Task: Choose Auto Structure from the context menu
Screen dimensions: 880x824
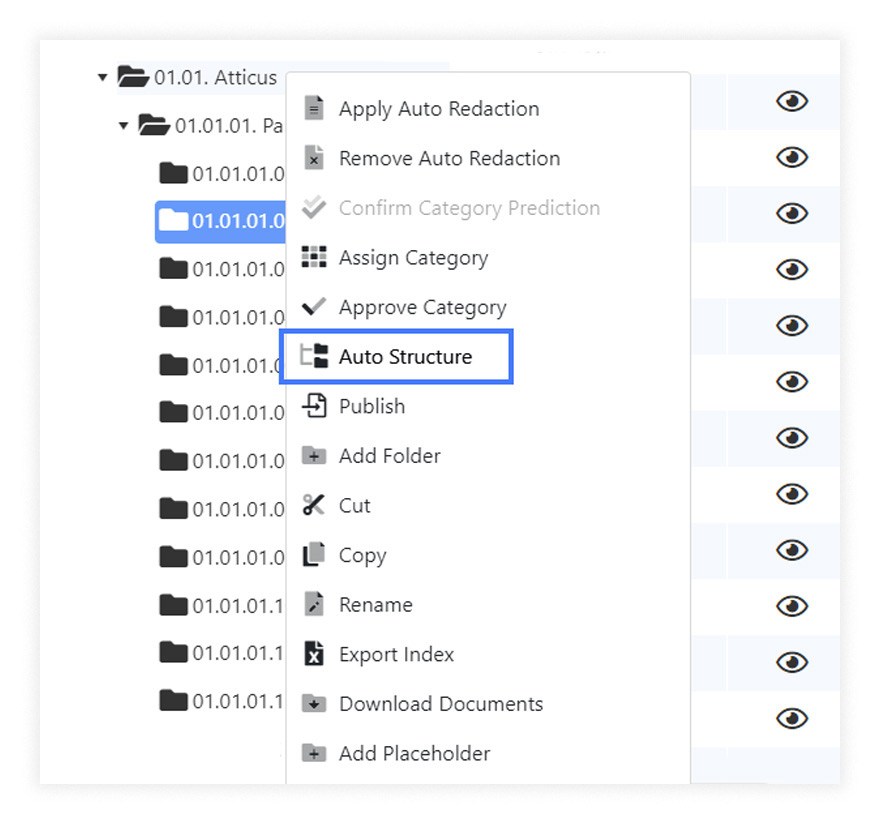Action: click(x=405, y=356)
